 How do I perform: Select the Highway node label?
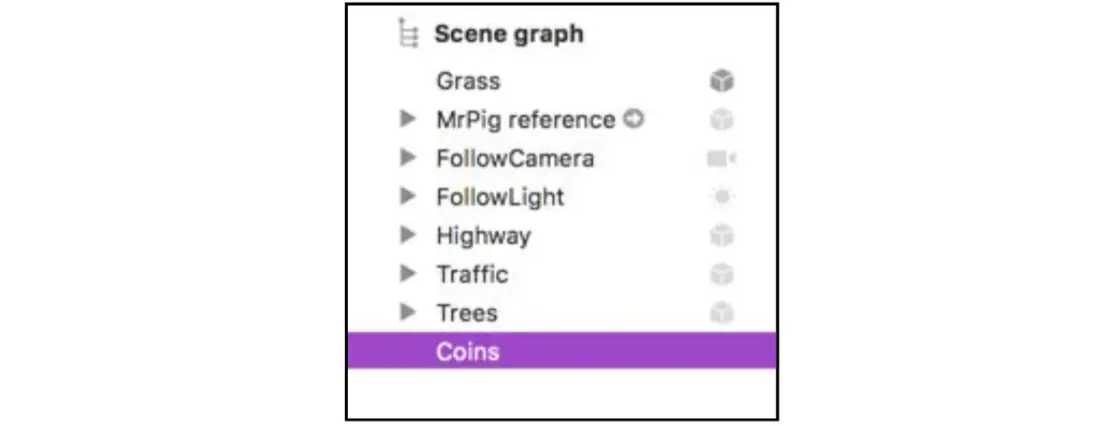click(x=483, y=236)
